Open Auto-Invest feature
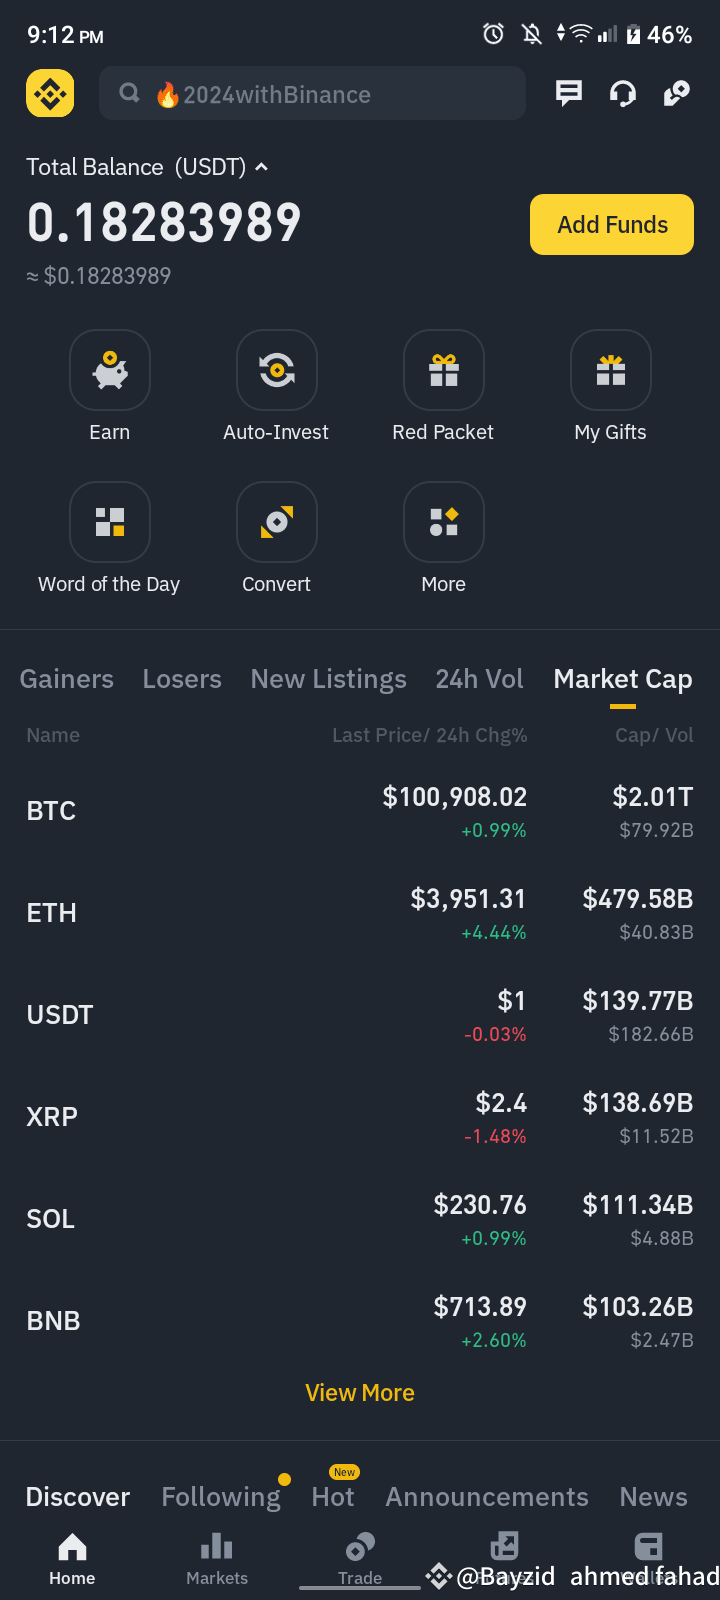Image resolution: width=720 pixels, height=1600 pixels. 277,370
